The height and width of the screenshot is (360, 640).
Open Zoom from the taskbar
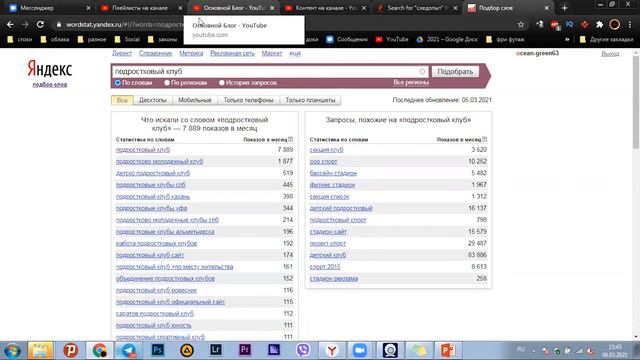click(360, 350)
